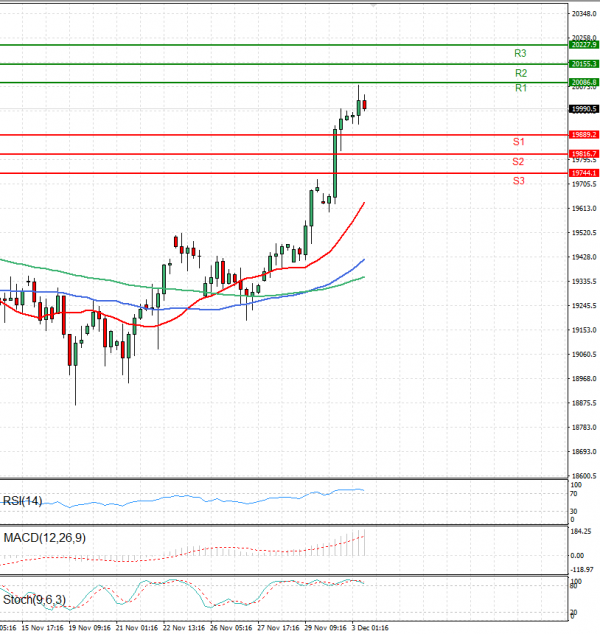
Task: Click the S3 support label
Action: click(x=519, y=181)
